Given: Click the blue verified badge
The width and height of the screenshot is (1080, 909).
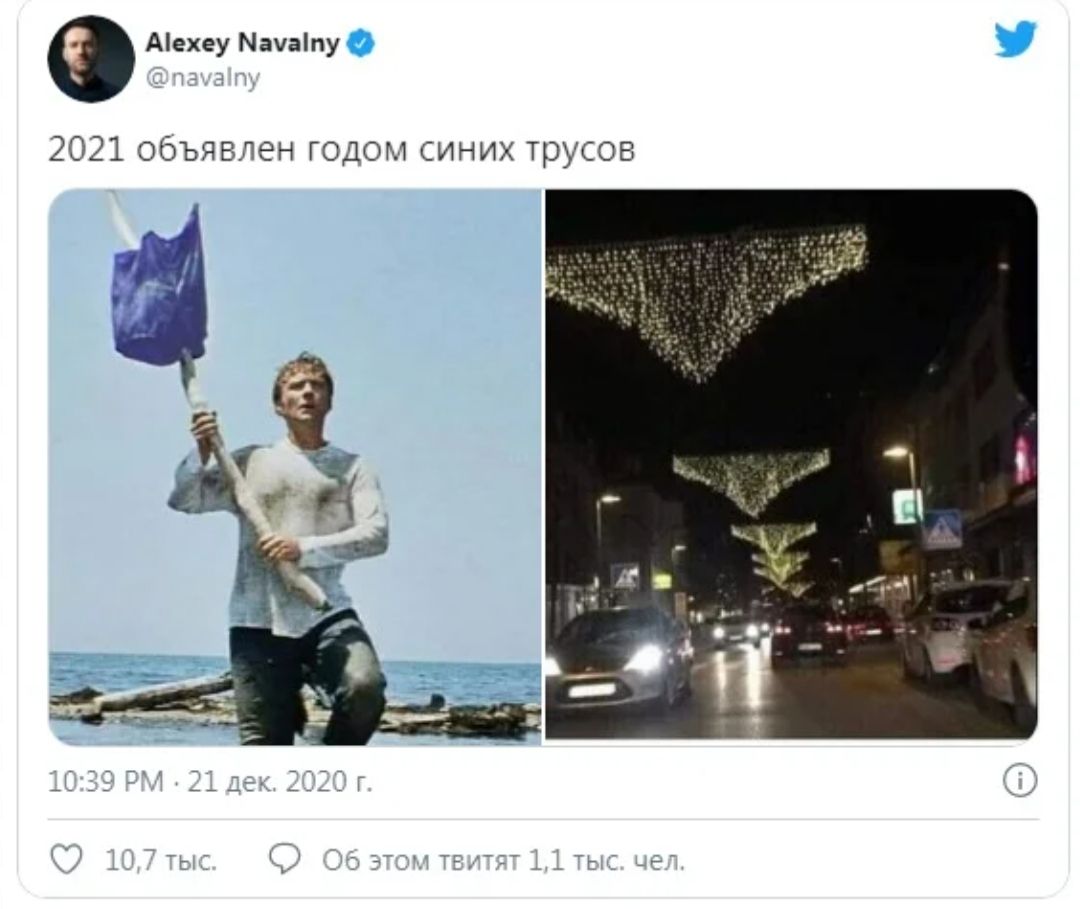Looking at the screenshot, I should [360, 43].
